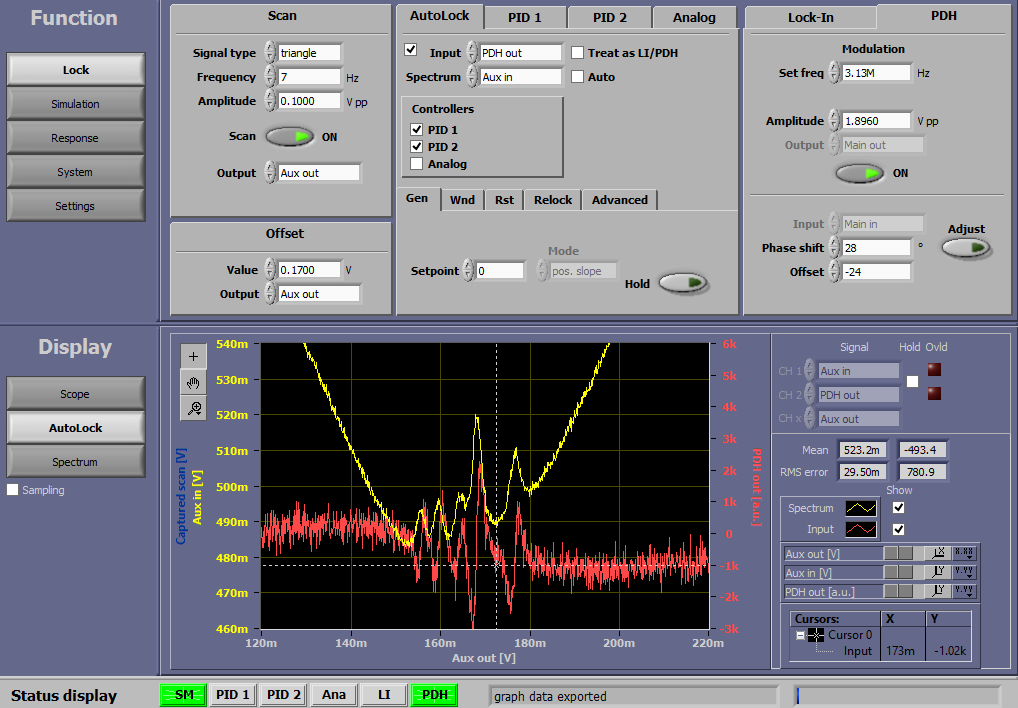Click the Set freq 3.13M field

pos(876,73)
